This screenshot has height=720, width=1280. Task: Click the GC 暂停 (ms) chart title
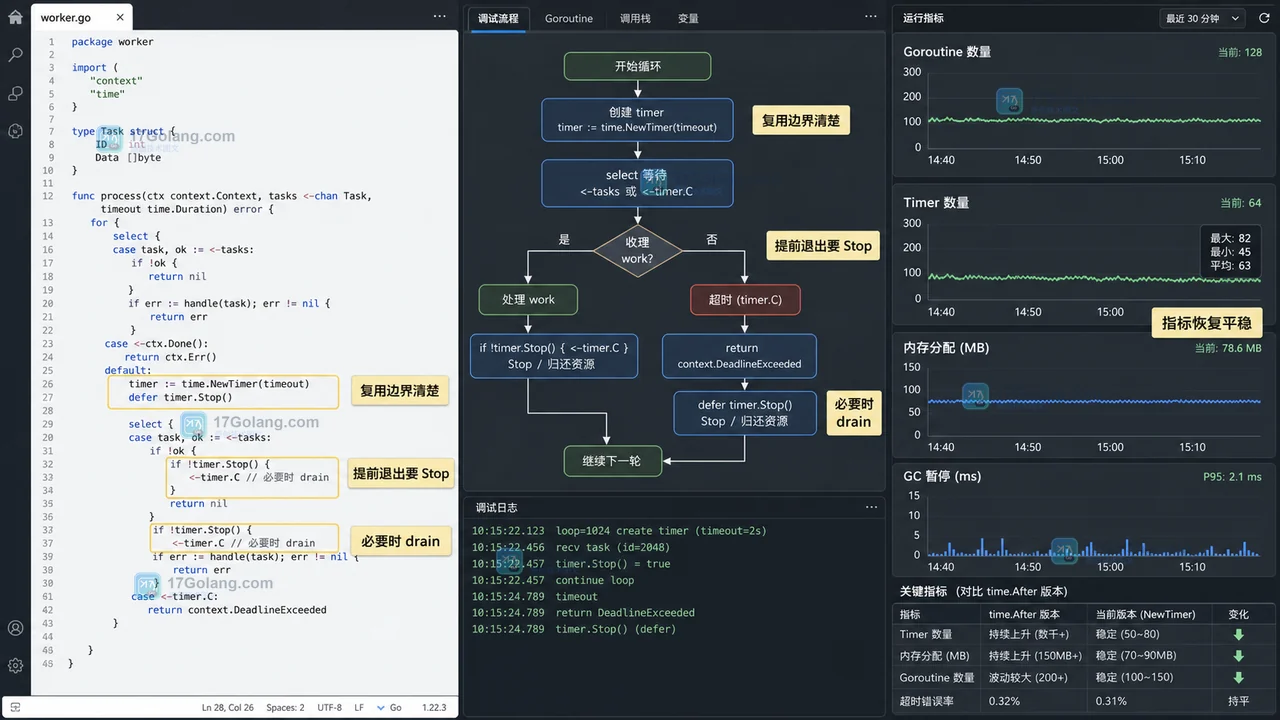click(942, 476)
